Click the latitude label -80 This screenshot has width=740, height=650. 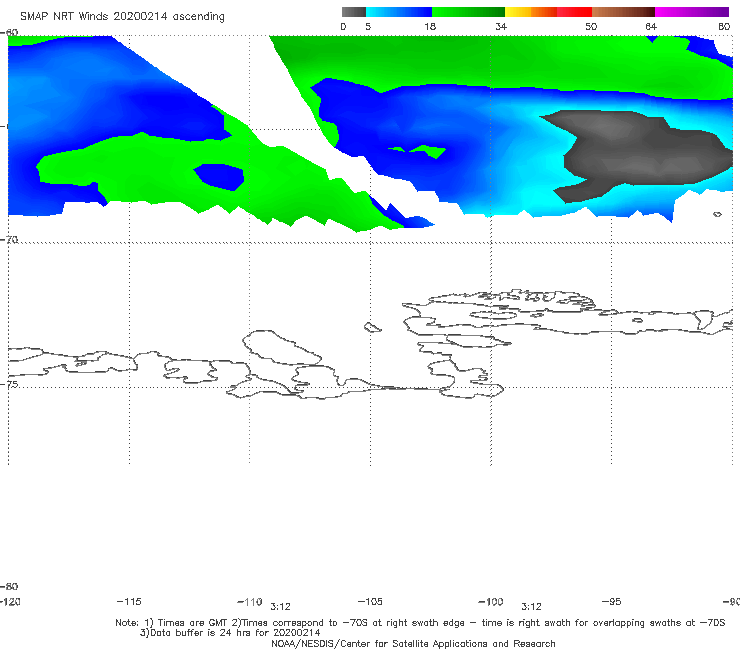pos(9,586)
